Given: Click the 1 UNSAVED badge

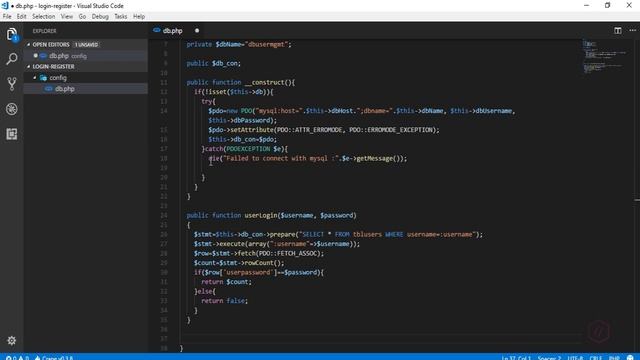Looking at the screenshot, I should [86, 44].
